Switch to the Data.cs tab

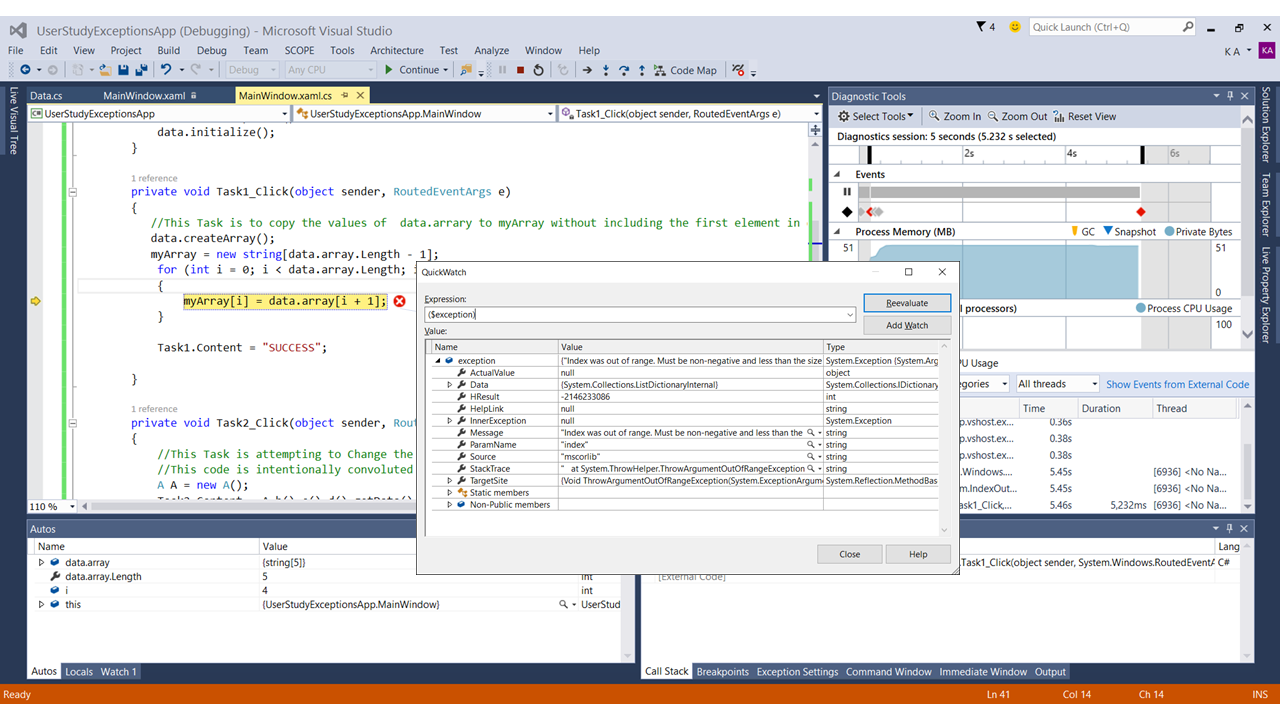pos(46,96)
